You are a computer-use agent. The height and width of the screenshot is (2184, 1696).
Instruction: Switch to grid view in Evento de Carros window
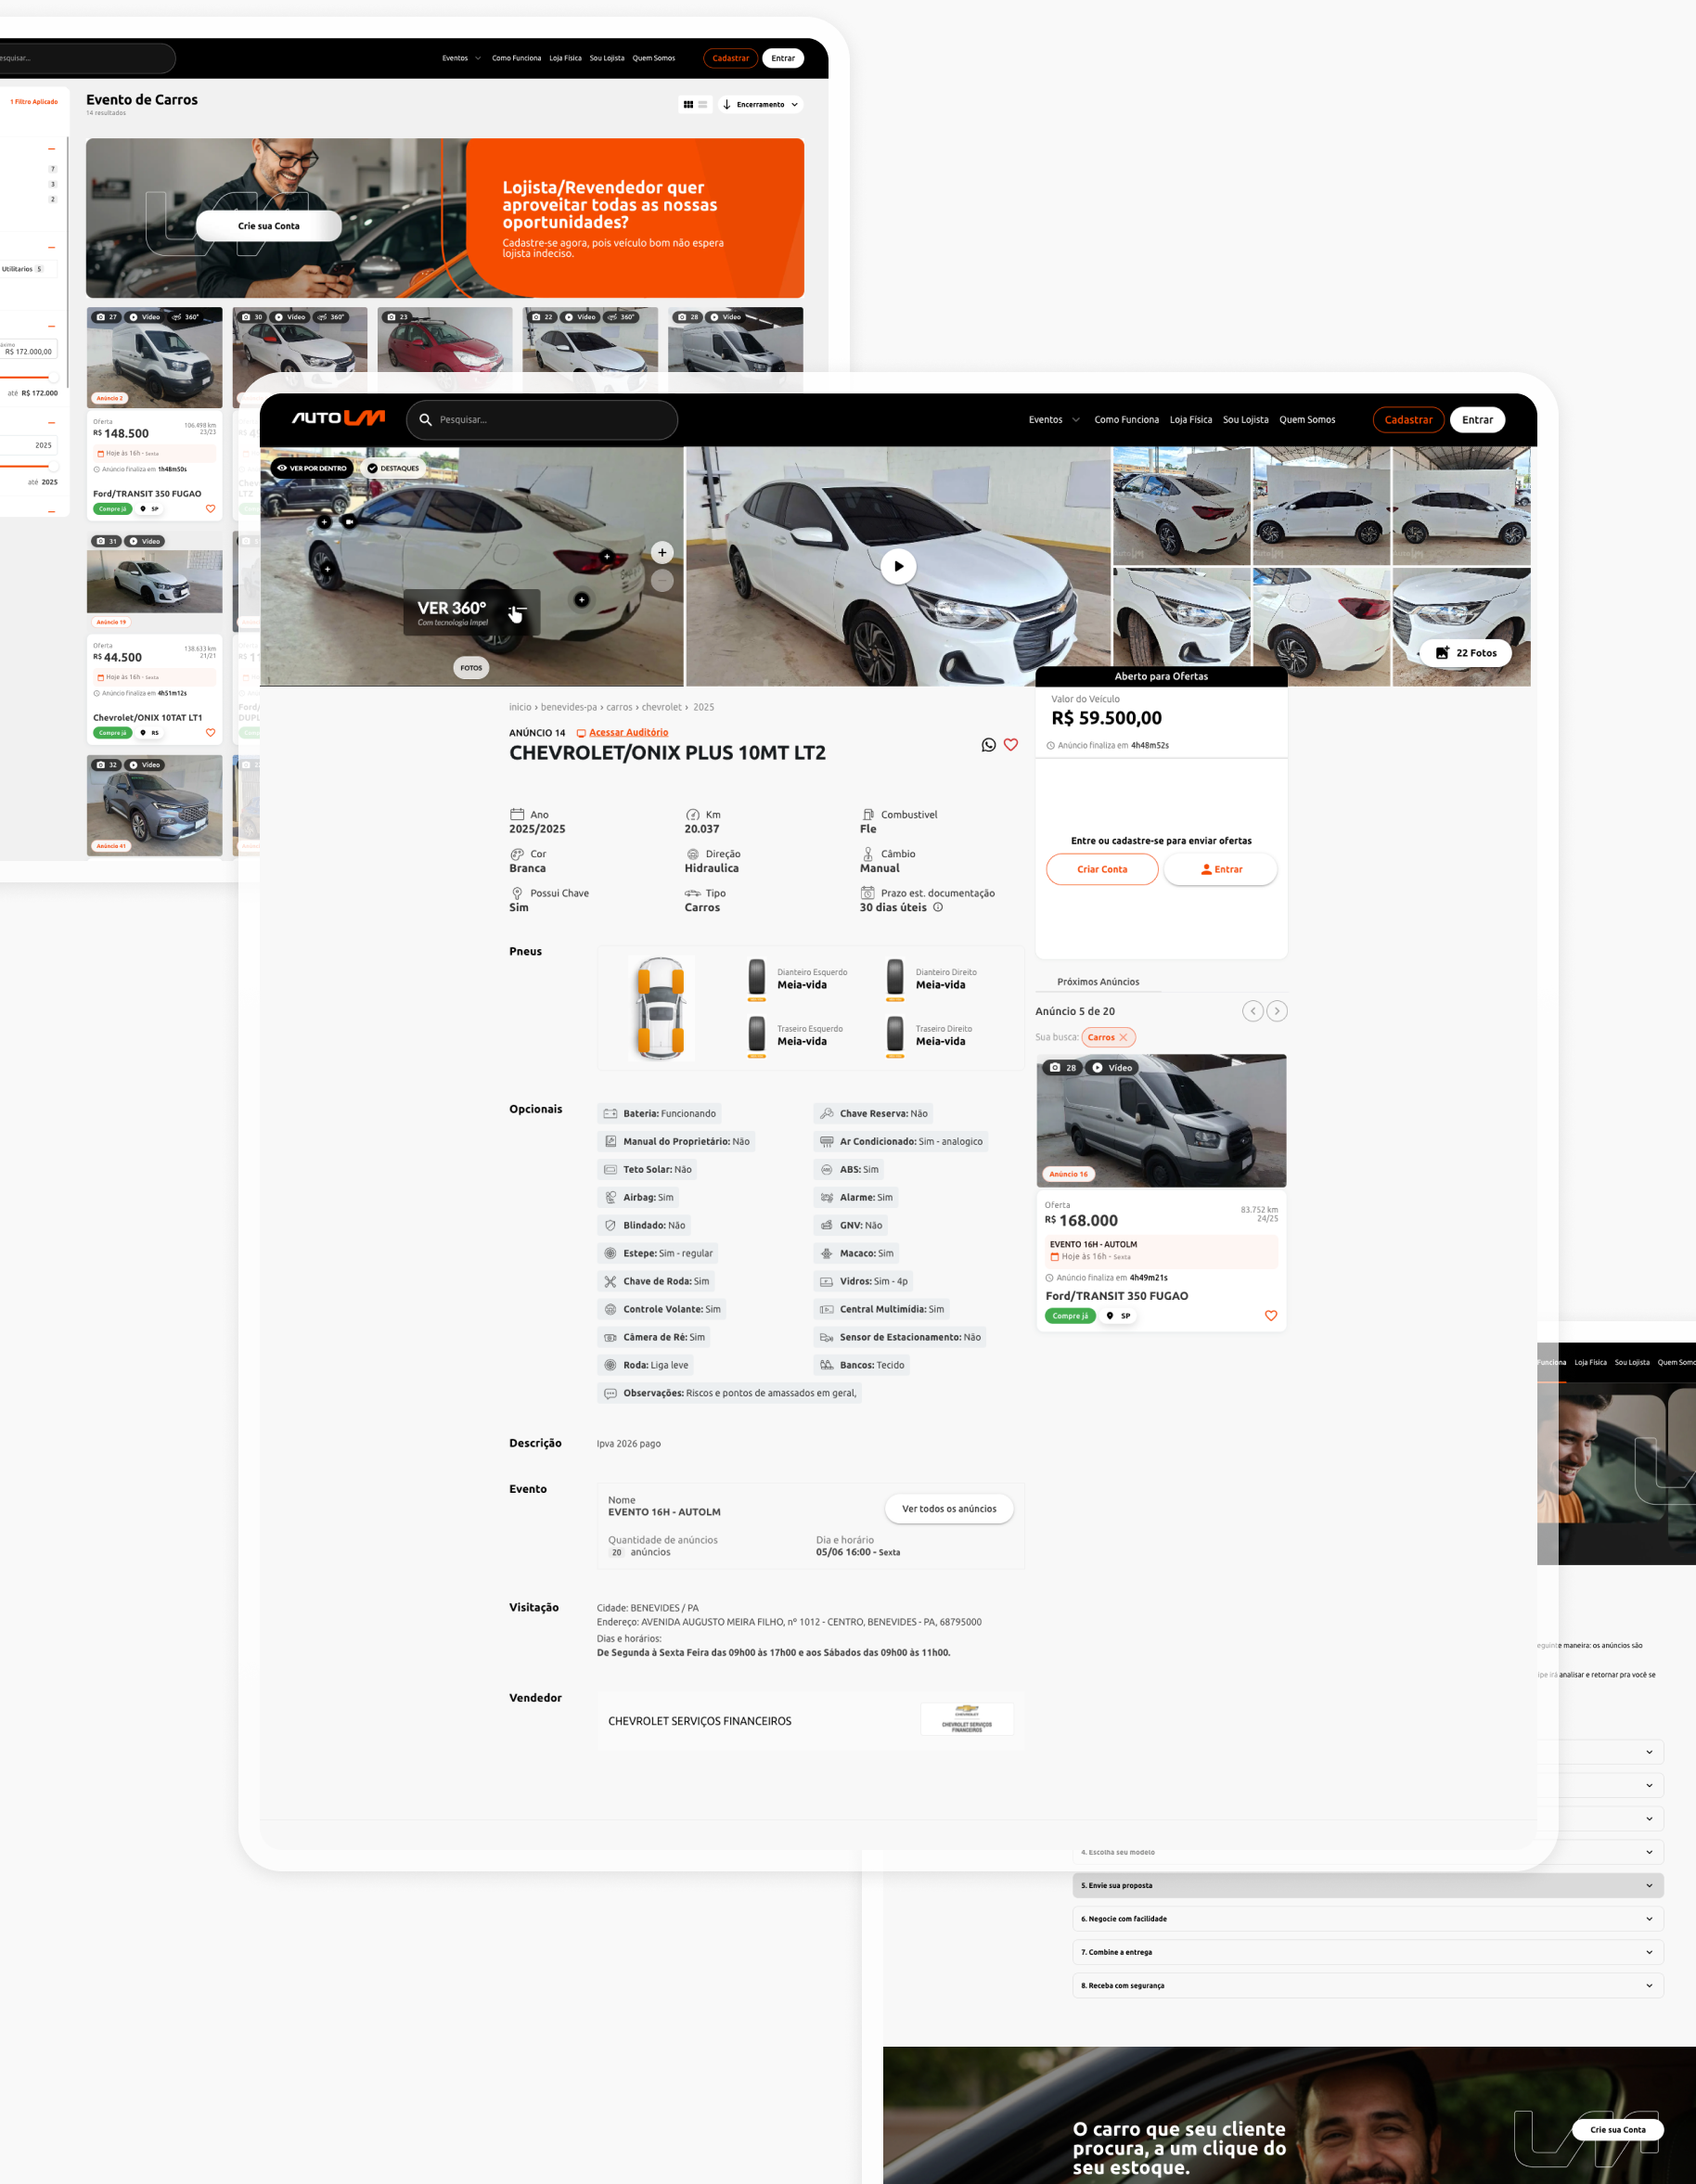(x=688, y=104)
